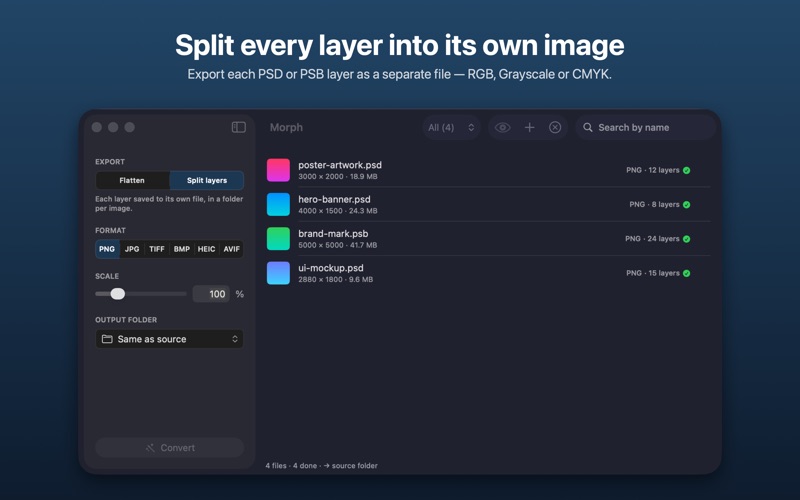Choose HEIC format

[206, 249]
